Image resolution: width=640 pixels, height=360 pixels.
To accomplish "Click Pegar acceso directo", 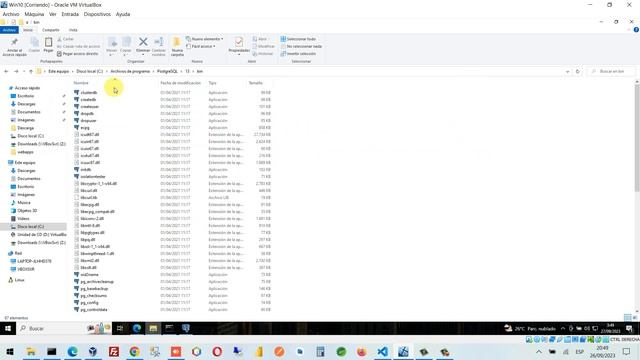I will click(x=78, y=53).
